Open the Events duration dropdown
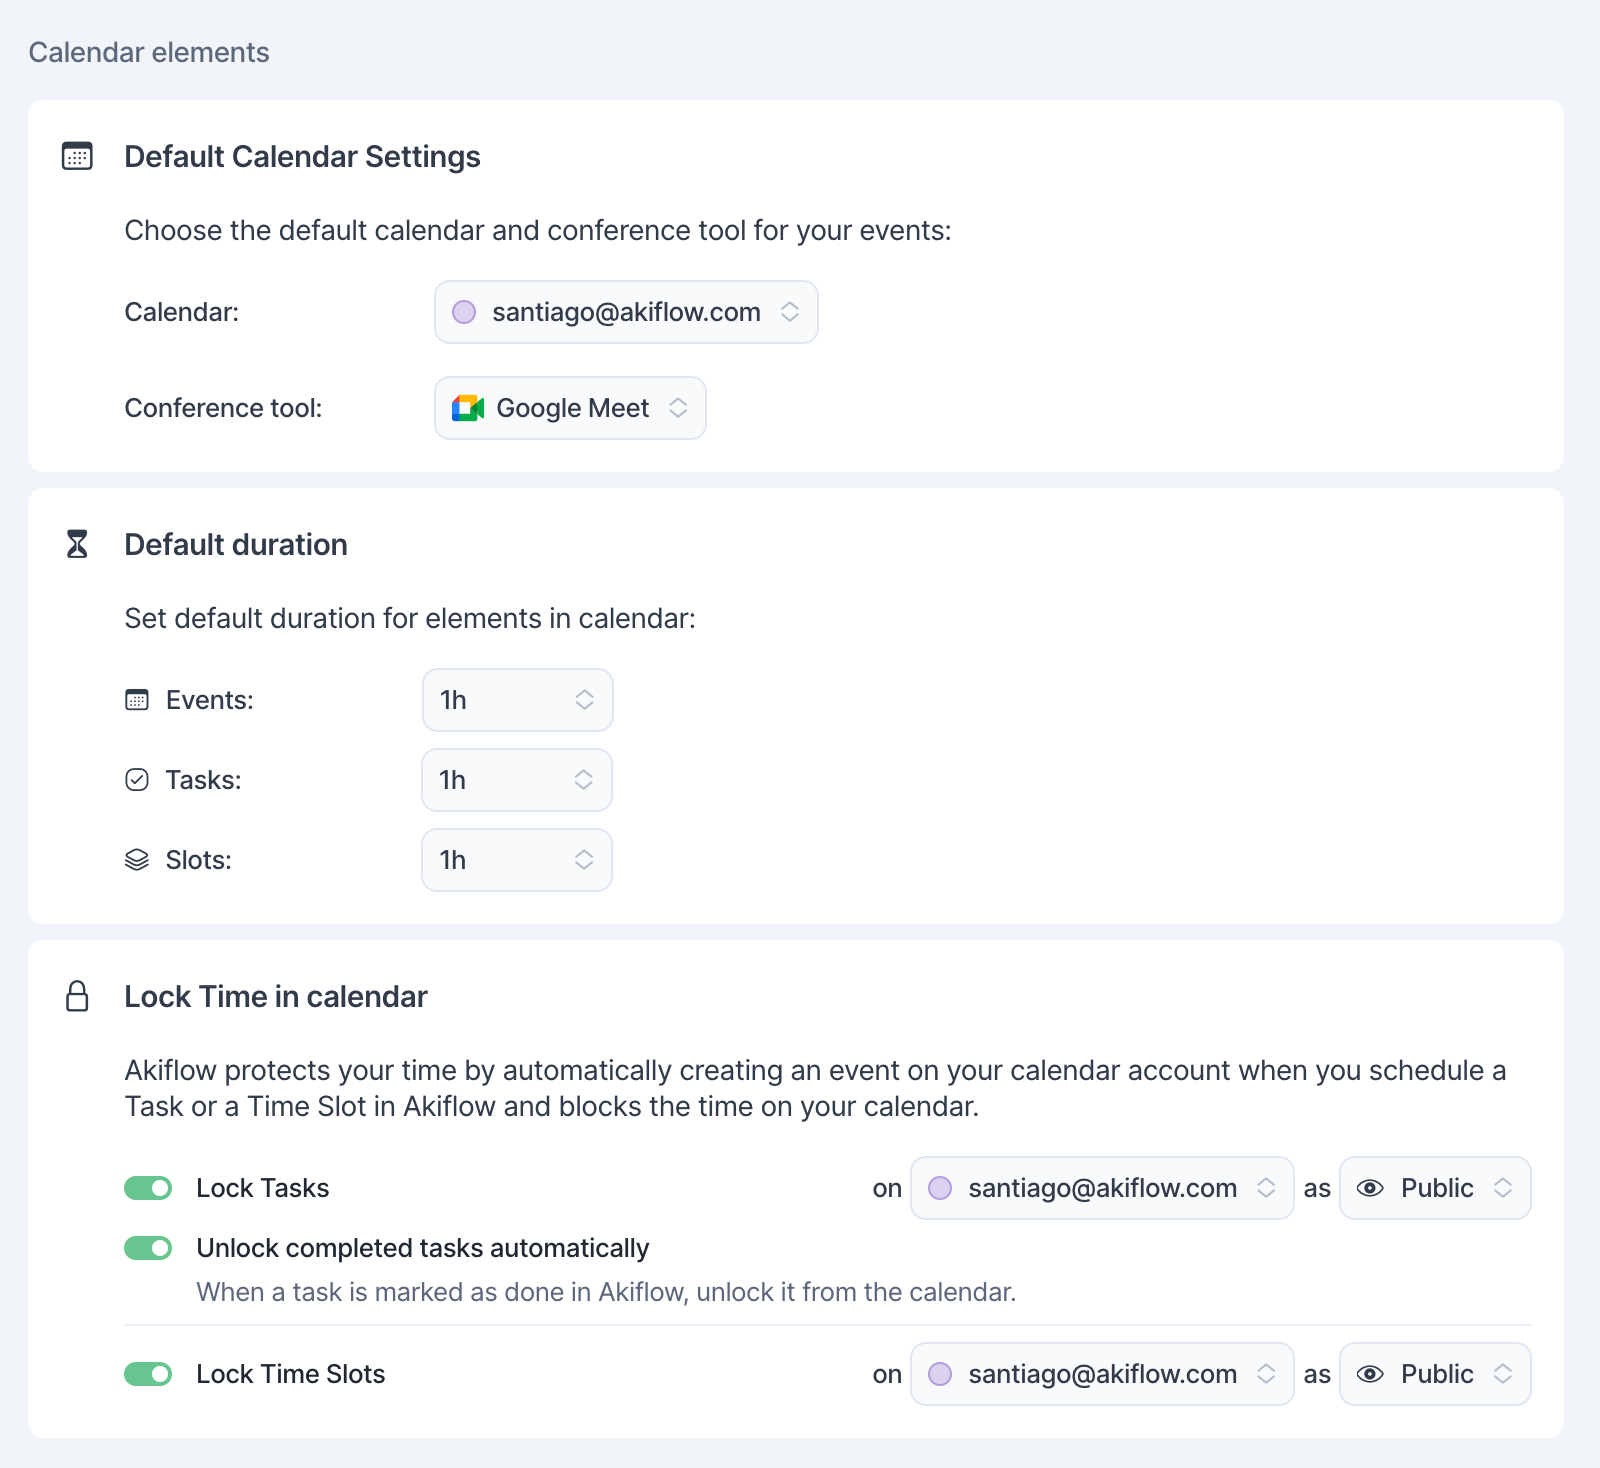The image size is (1600, 1468). click(517, 700)
